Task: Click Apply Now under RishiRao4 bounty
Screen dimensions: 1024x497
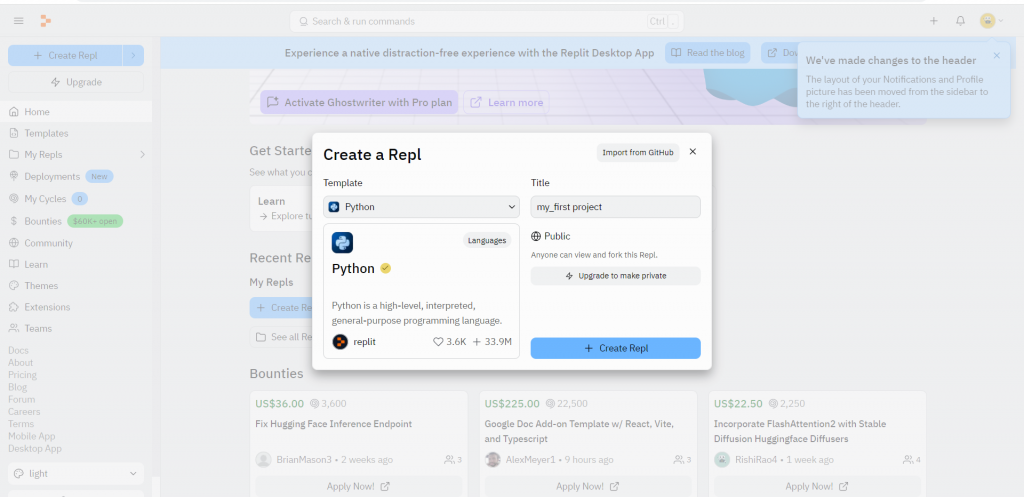Action: [817, 487]
